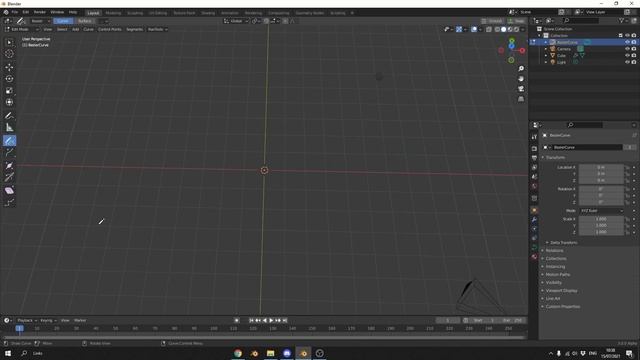Expand the Custom Properties panel

tap(562, 307)
